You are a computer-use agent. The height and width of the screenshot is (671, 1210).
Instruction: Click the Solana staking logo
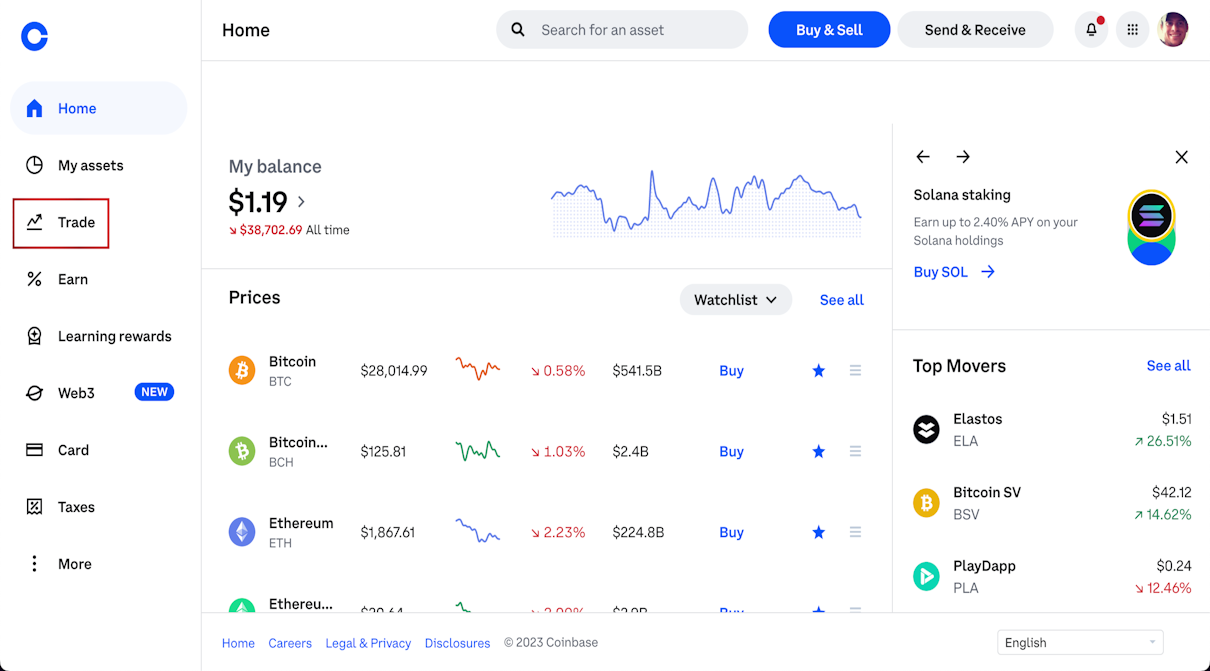click(x=1151, y=227)
